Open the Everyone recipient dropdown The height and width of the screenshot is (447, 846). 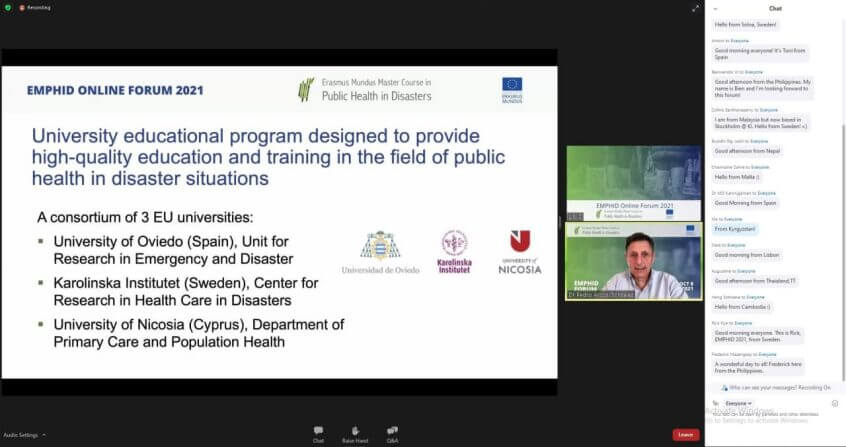click(x=739, y=403)
